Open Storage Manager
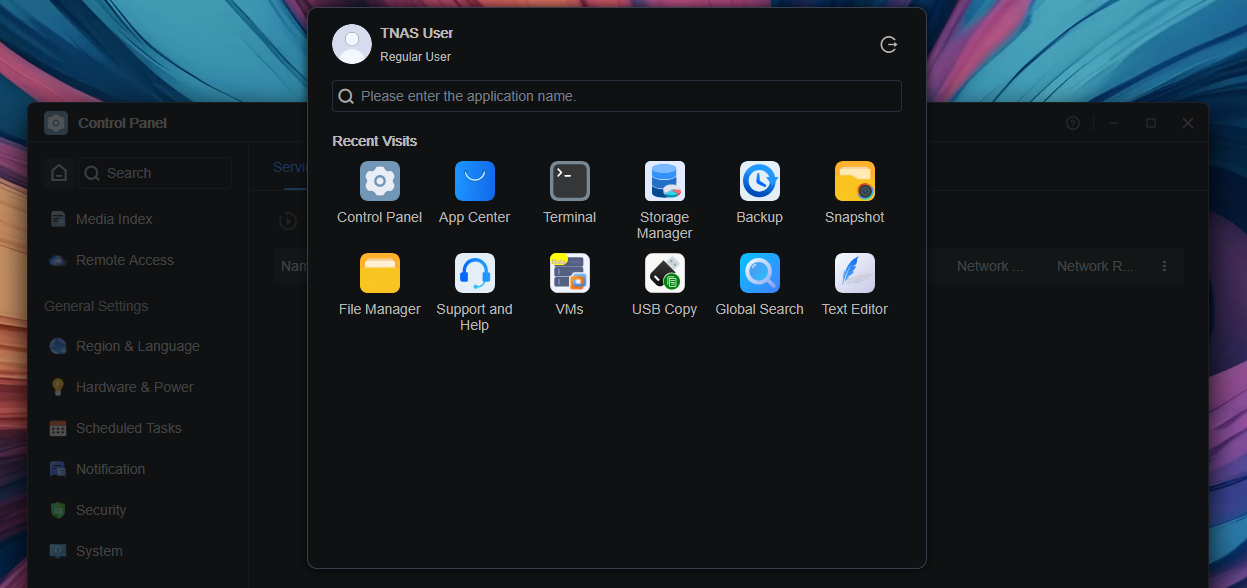The width and height of the screenshot is (1247, 588). click(x=664, y=181)
